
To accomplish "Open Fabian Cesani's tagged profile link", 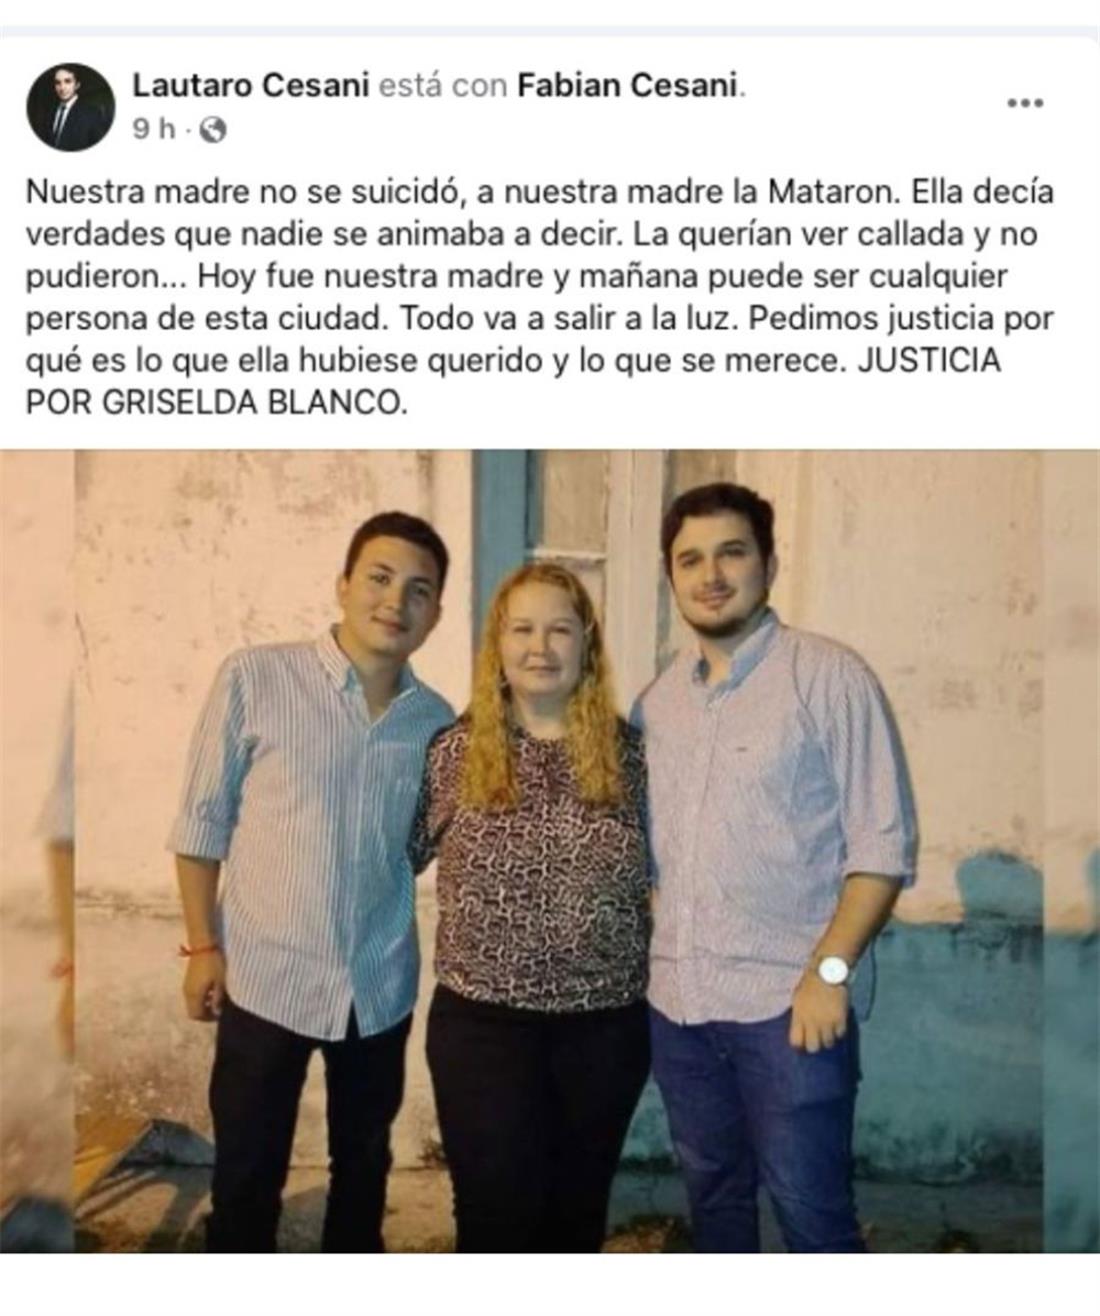I will click(x=627, y=87).
